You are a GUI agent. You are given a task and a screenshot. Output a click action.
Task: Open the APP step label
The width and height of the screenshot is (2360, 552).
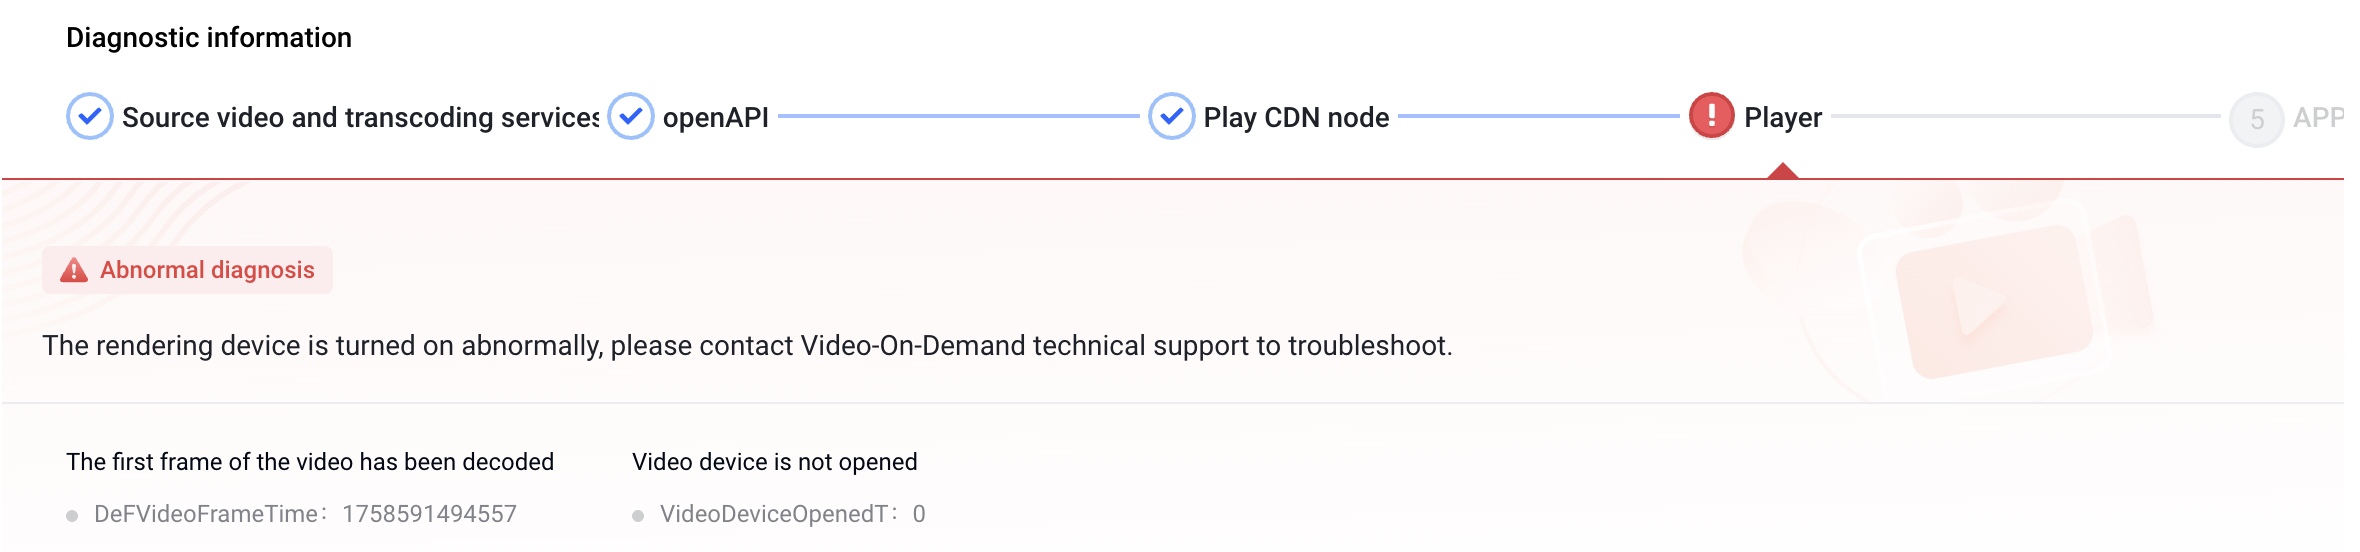2318,118
